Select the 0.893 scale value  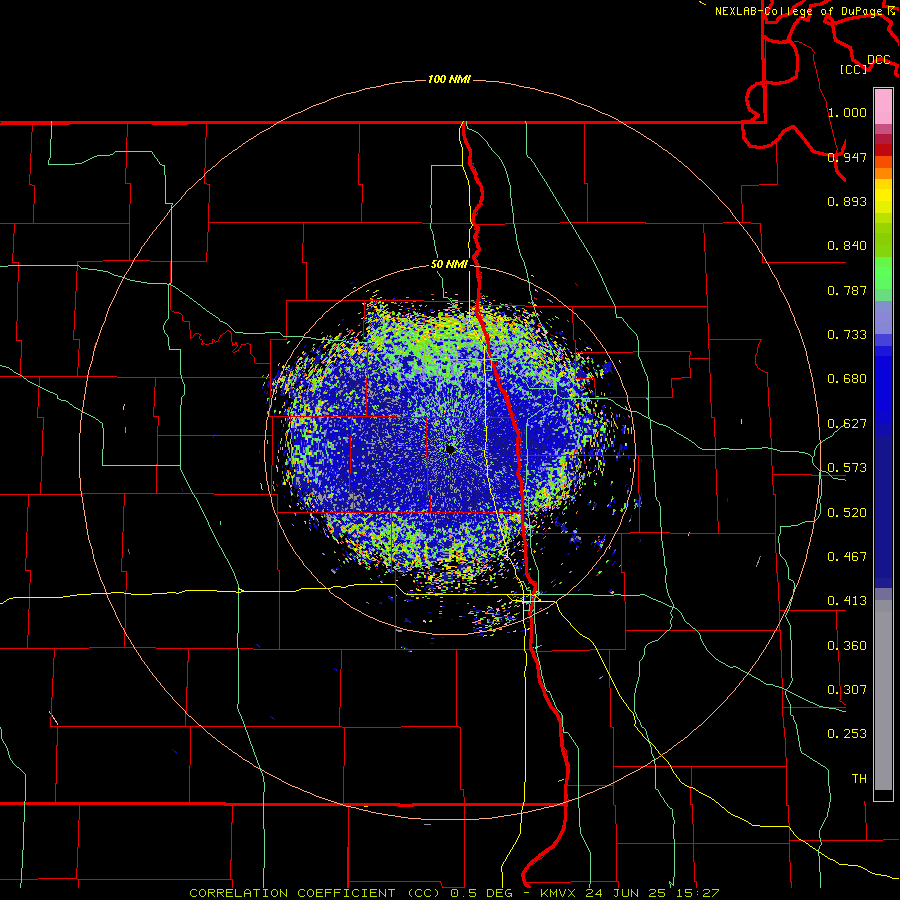[847, 201]
